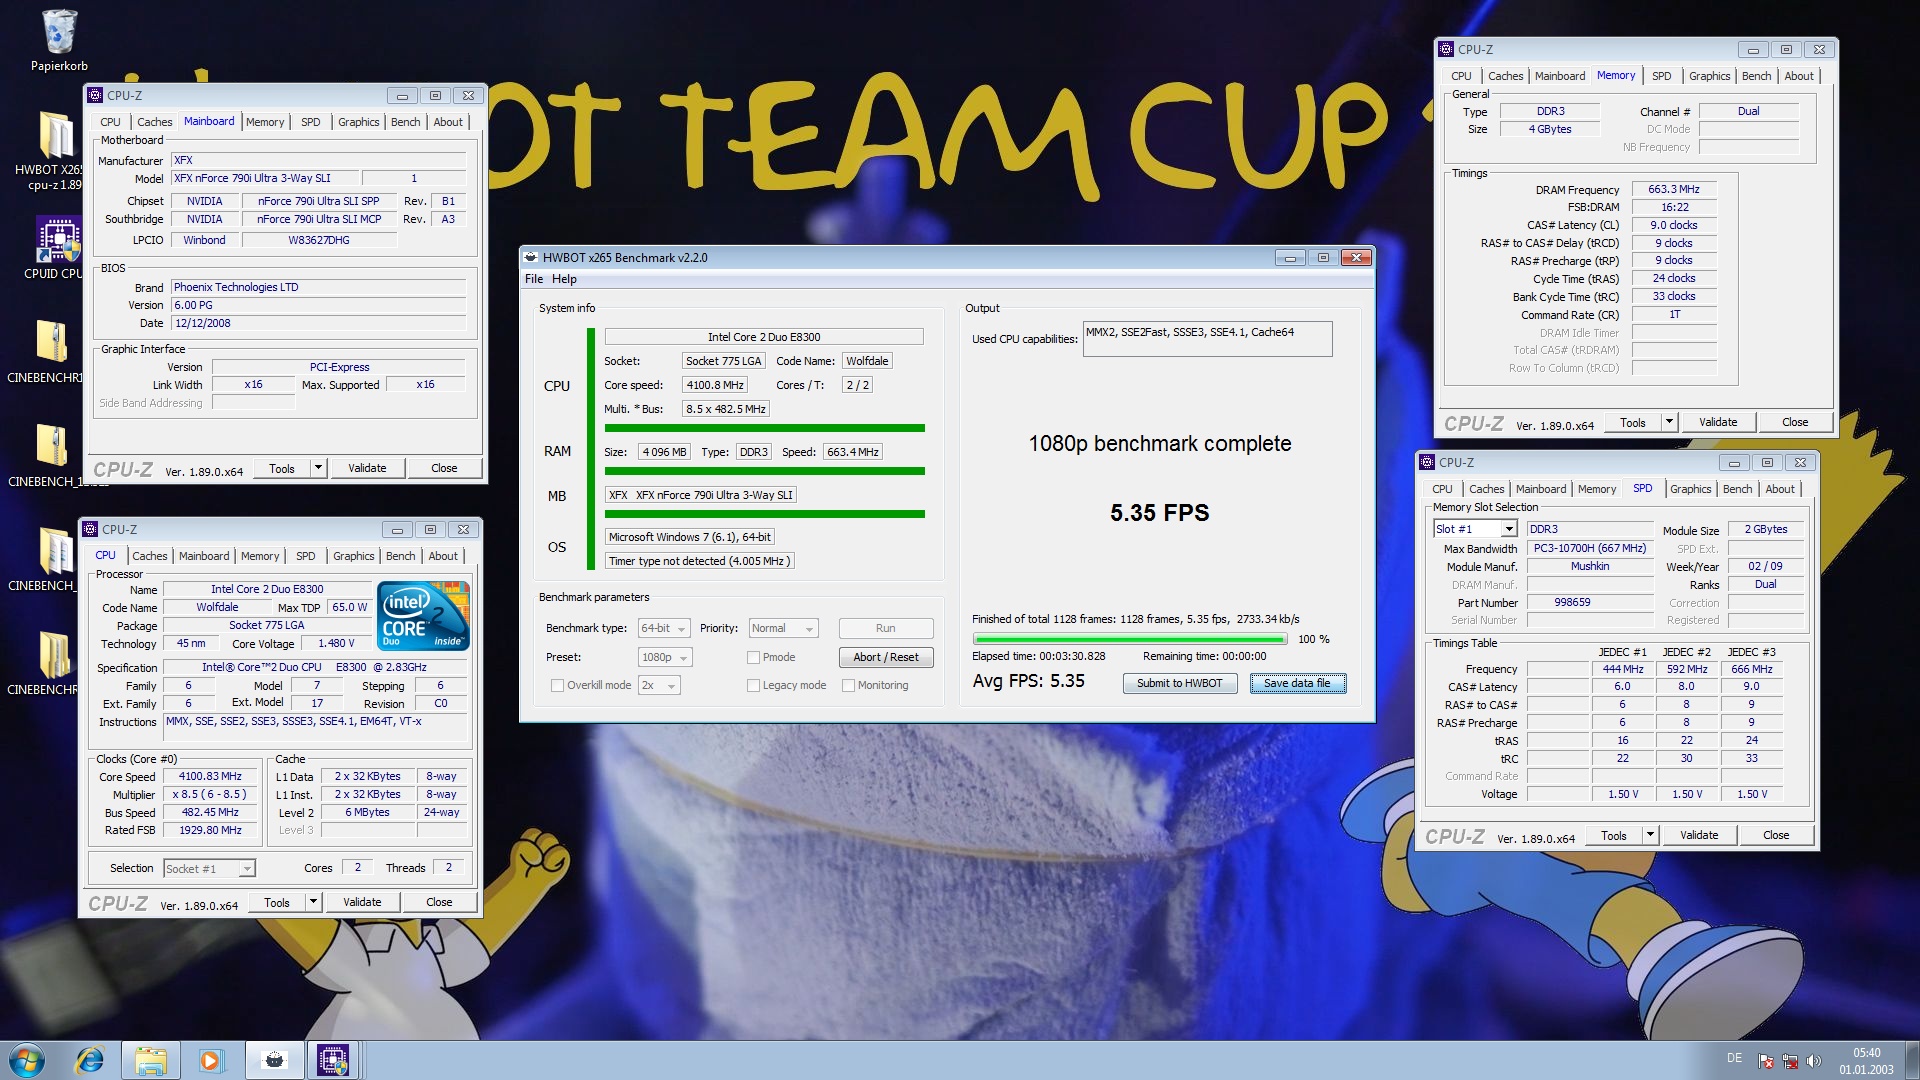
Task: Toggle the Legacy mode checkbox
Action: click(x=753, y=685)
